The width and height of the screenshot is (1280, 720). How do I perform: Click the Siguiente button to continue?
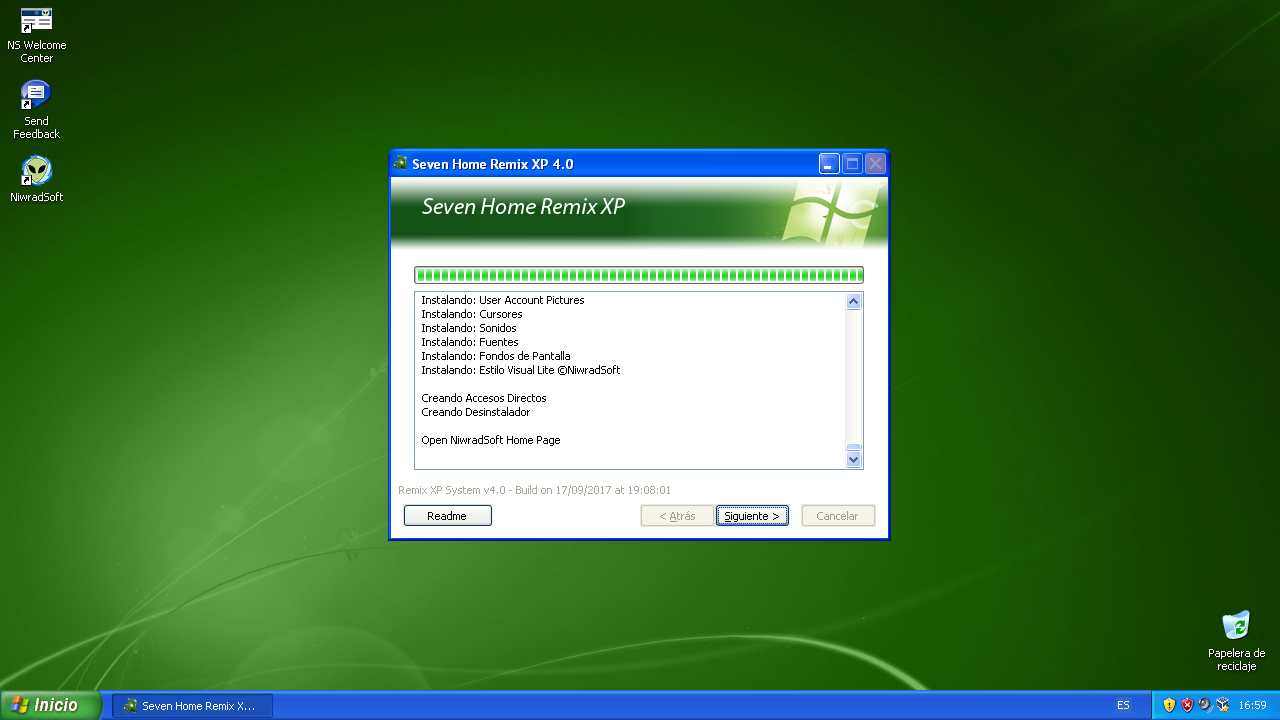[x=752, y=515]
